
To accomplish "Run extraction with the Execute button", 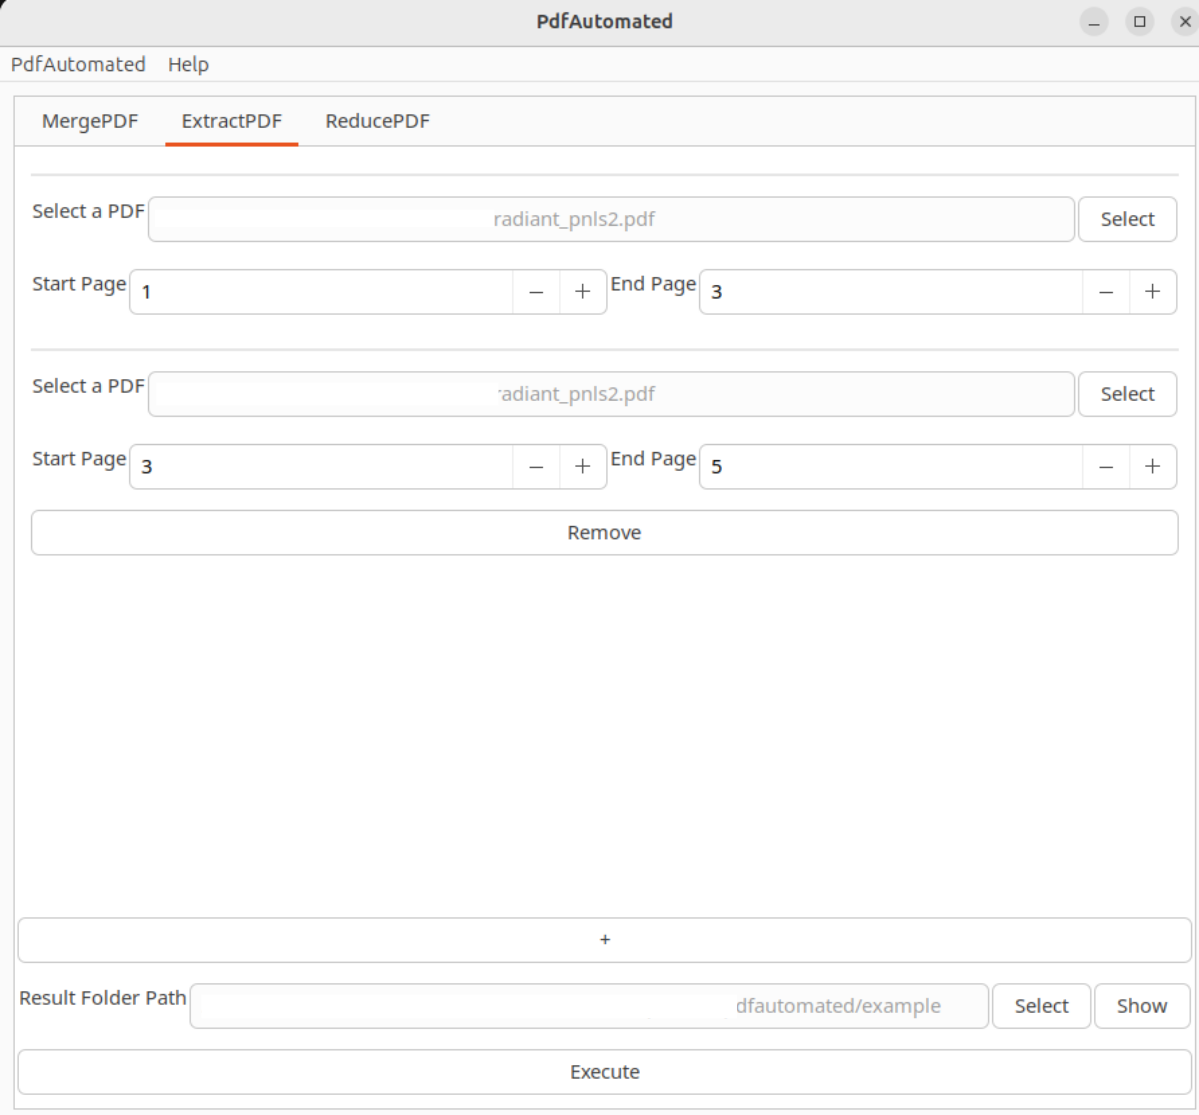I will [604, 1072].
